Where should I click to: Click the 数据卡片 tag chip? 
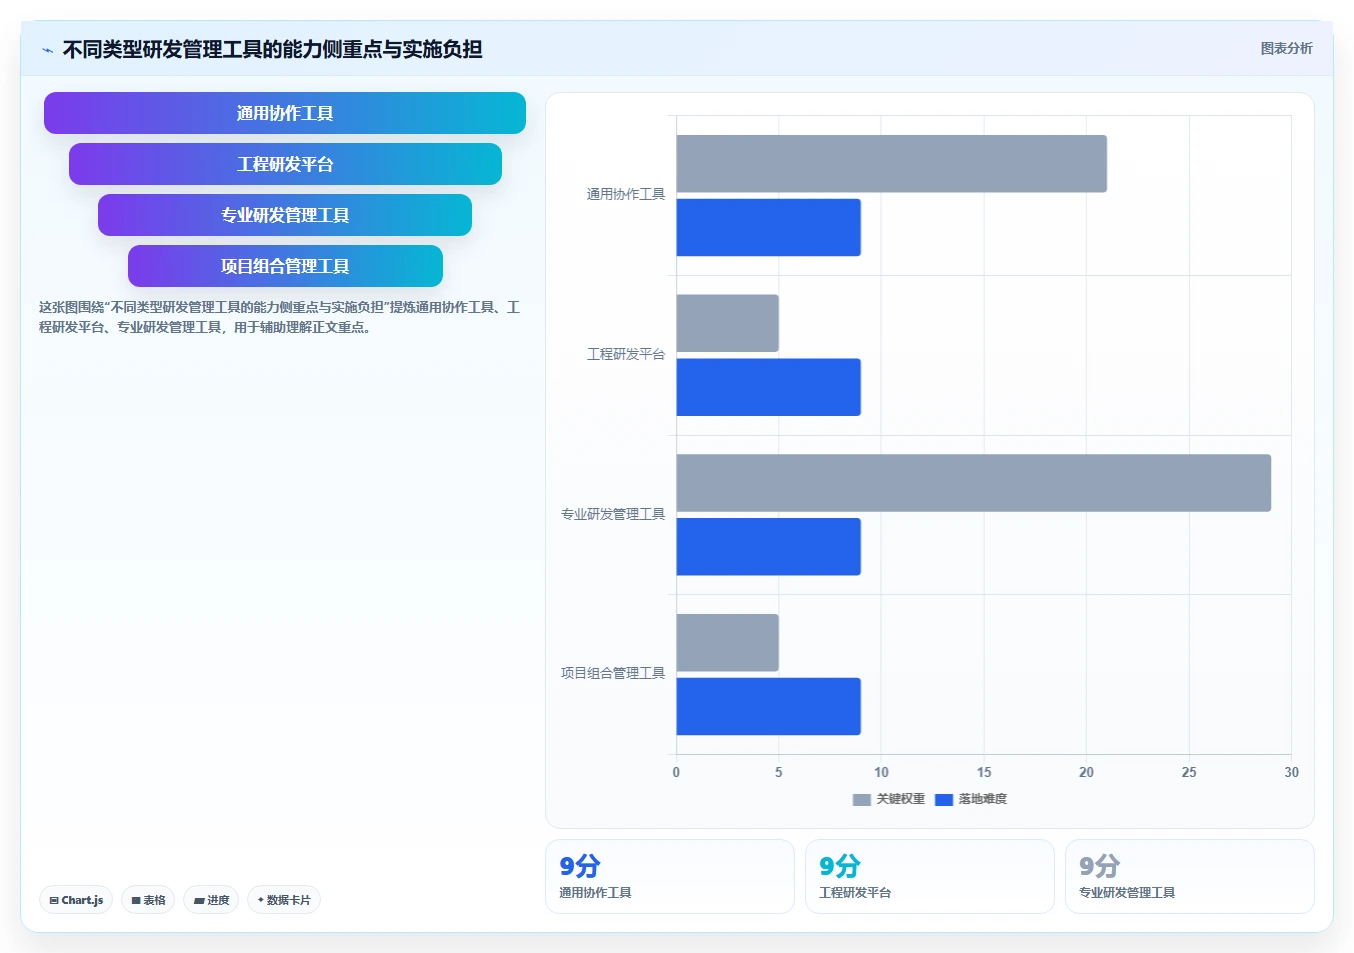(284, 900)
